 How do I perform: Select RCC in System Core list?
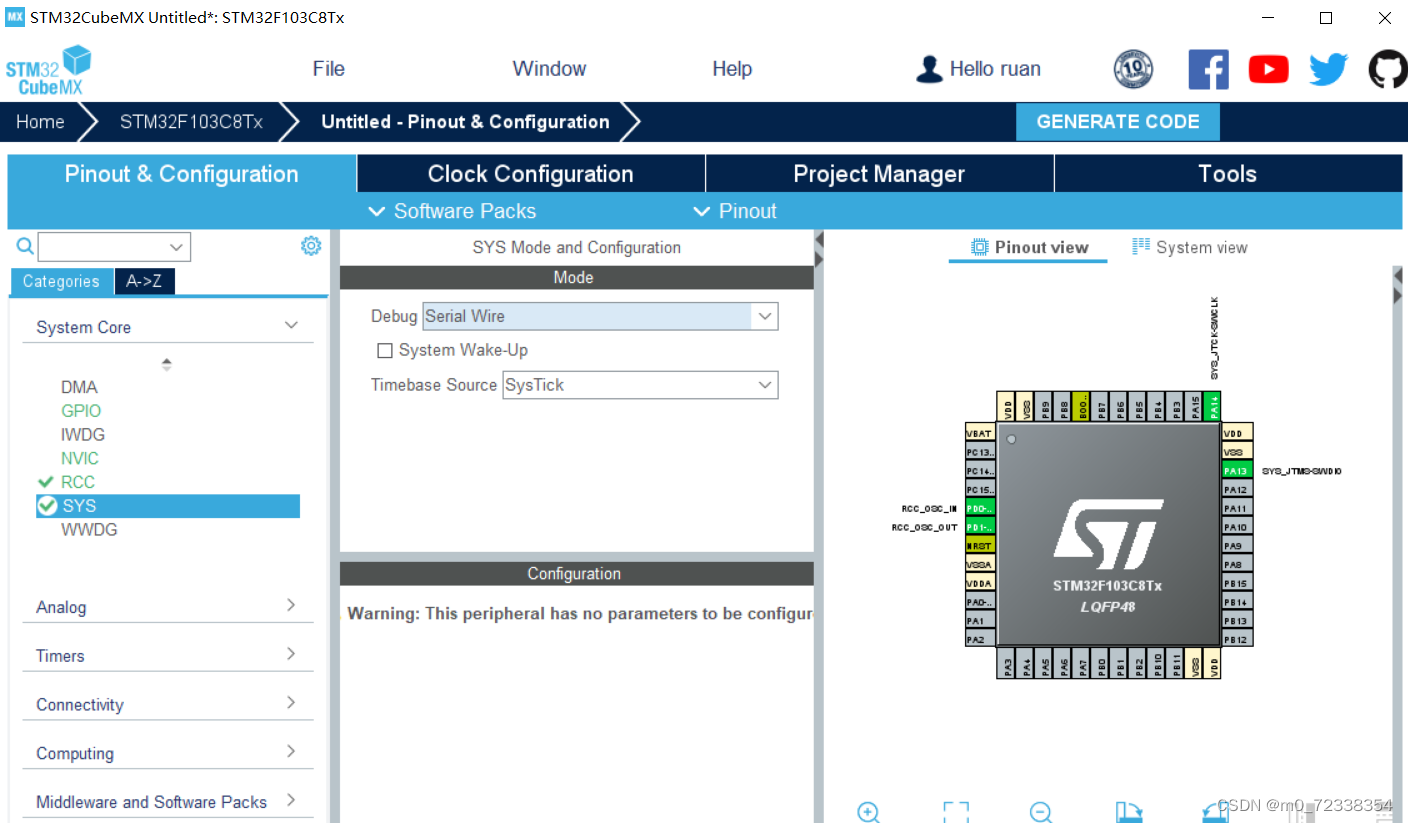(x=78, y=482)
